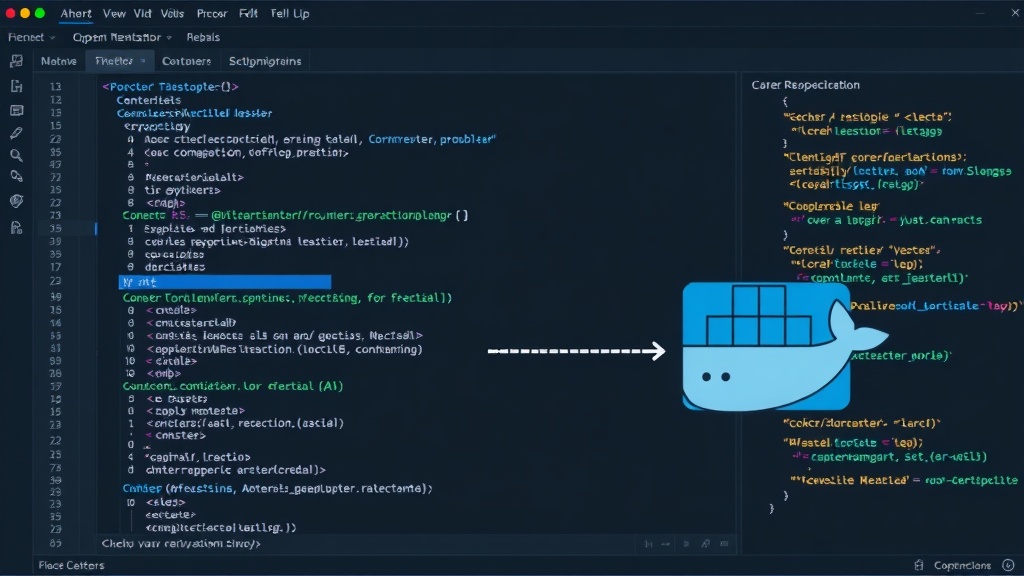Click the Contenitels code line
The image size is (1024, 576).
point(148,100)
